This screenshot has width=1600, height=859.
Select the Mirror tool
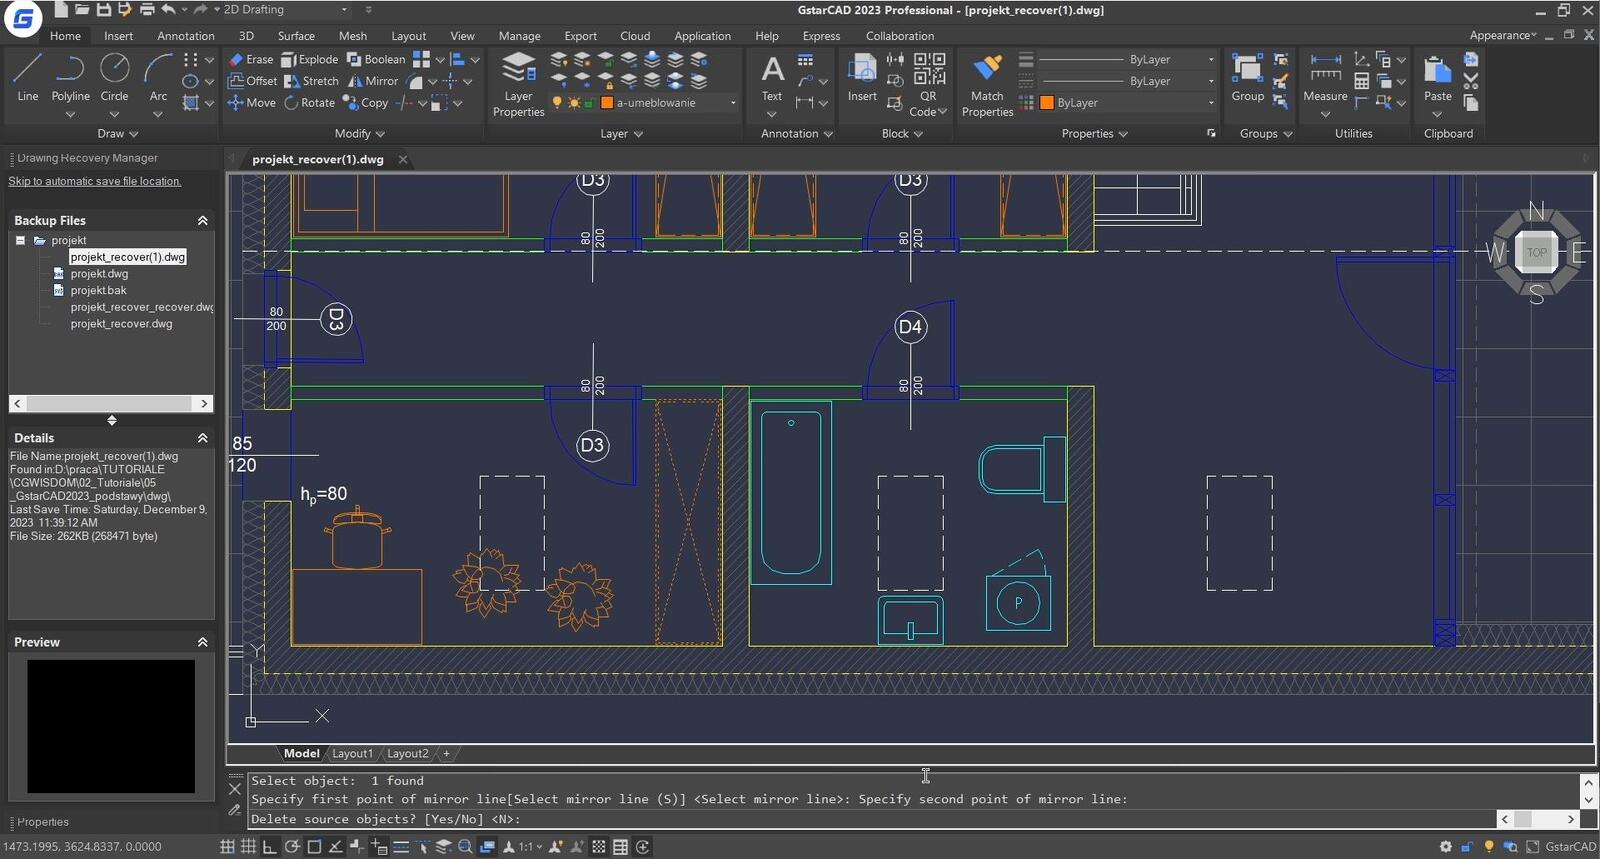point(372,81)
